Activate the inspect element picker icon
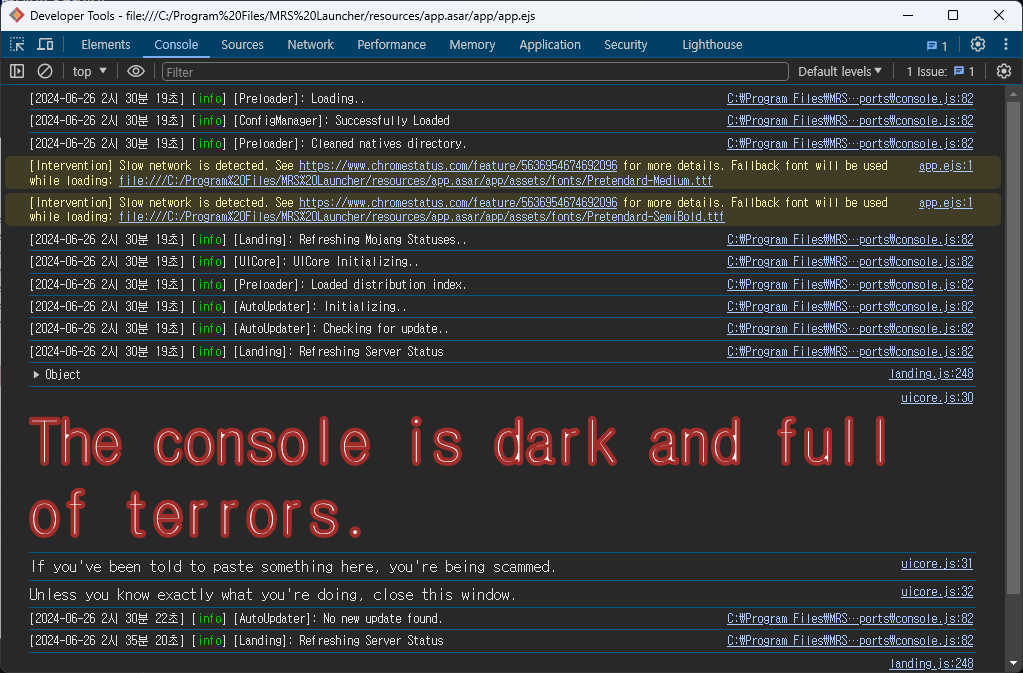 click(x=18, y=44)
